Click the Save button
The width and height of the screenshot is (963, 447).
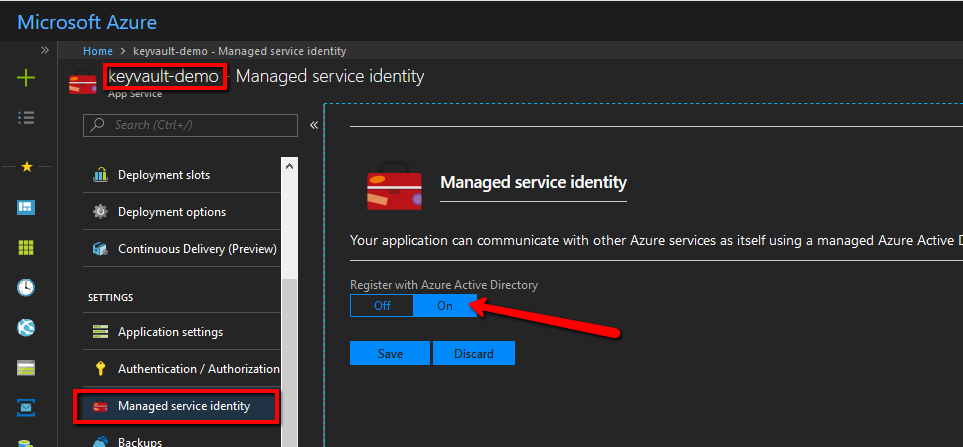click(390, 354)
